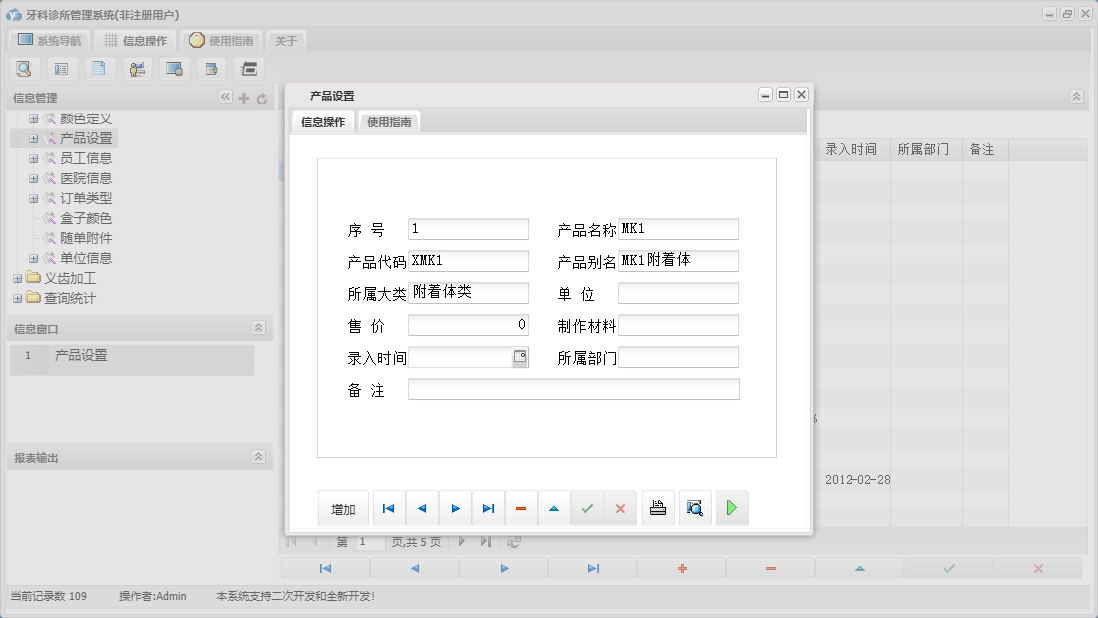The width and height of the screenshot is (1098, 618).
Task: Switch to the 使用指南 tab in the dialog
Action: click(388, 120)
